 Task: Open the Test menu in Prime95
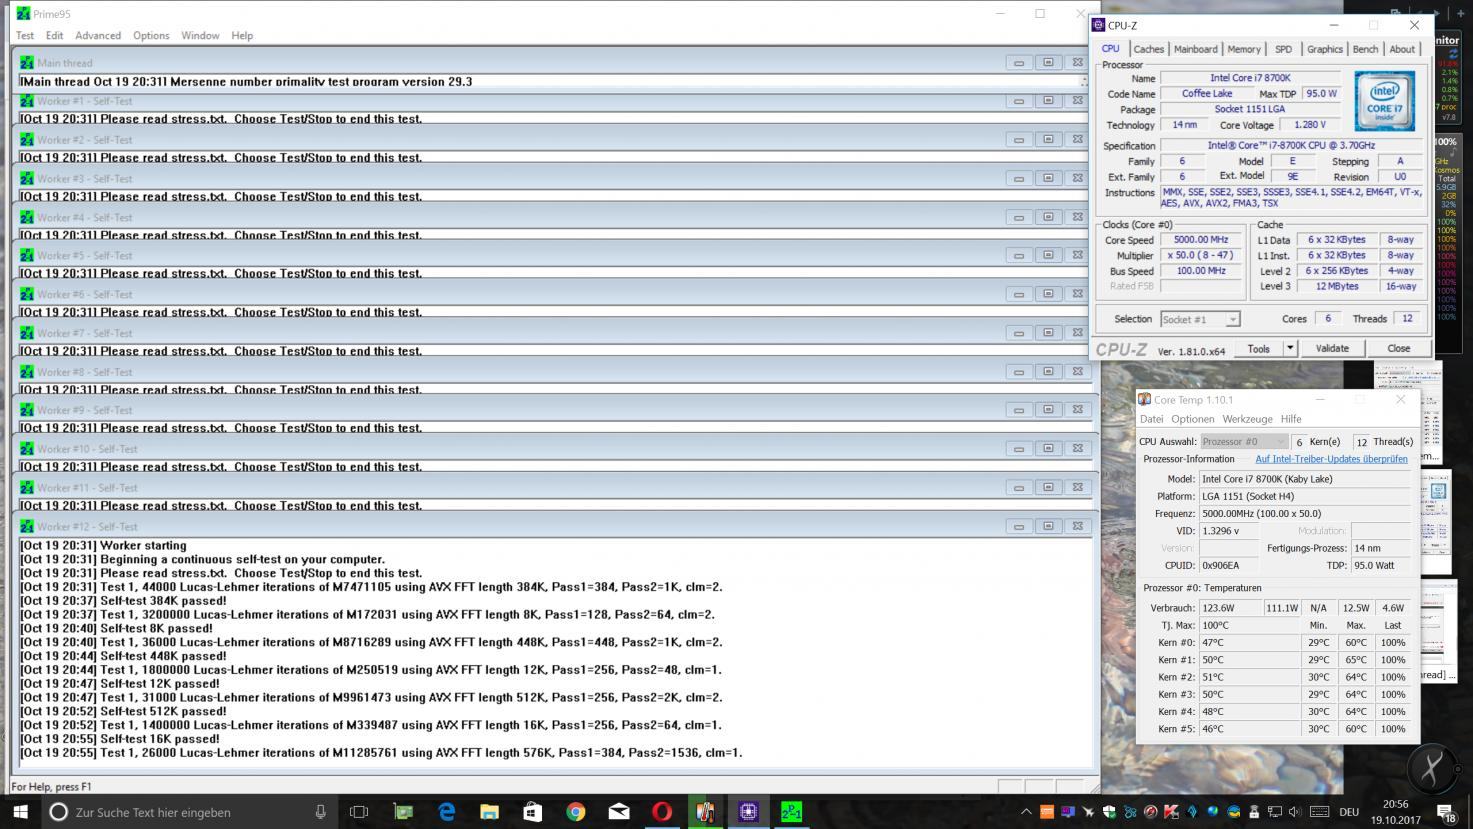(25, 35)
